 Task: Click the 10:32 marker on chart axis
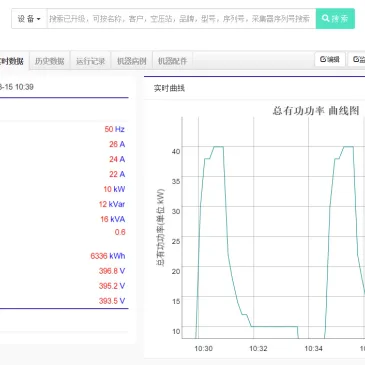click(x=258, y=349)
